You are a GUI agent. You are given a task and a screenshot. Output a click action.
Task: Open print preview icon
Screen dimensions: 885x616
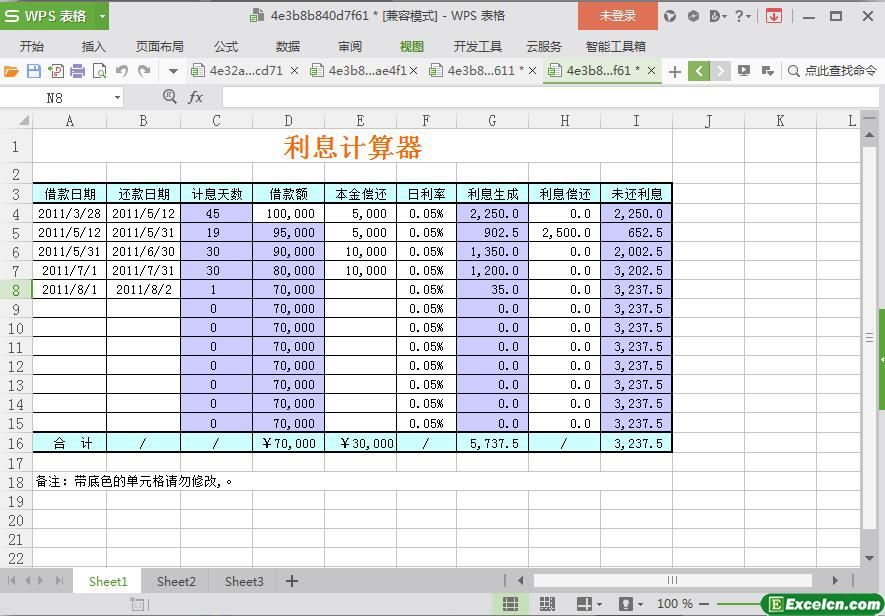point(99,71)
